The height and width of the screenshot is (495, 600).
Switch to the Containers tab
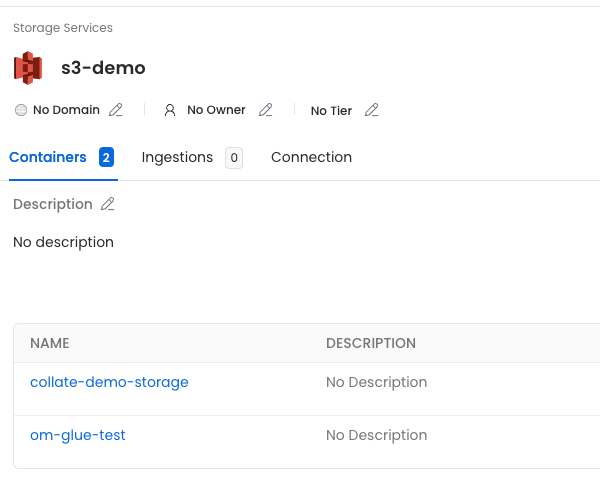click(48, 157)
